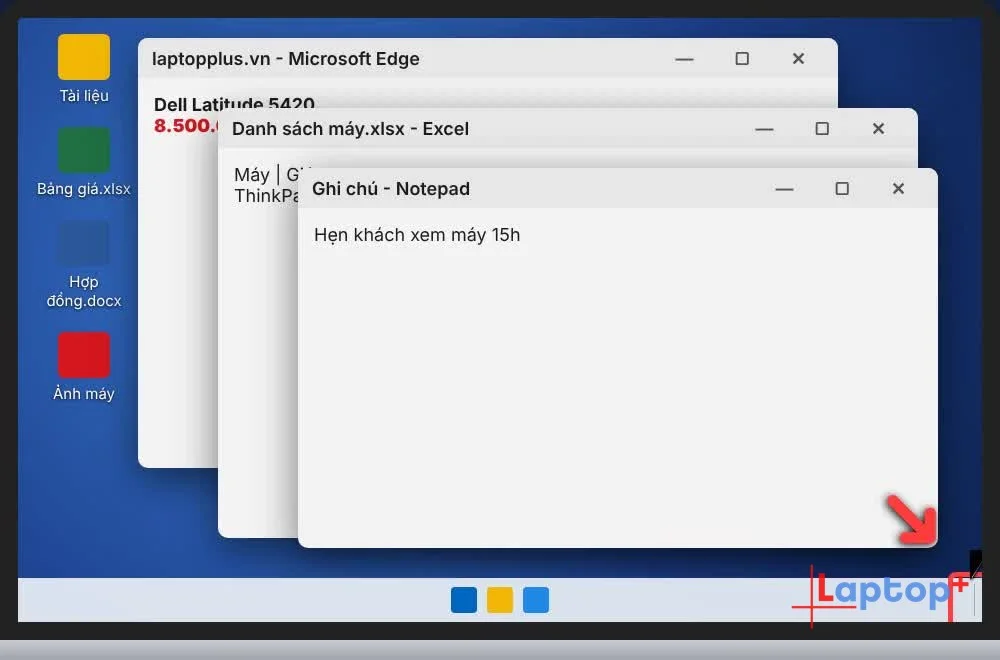Open the red Ảnh máy desktop icon
Image resolution: width=1000 pixels, height=660 pixels.
click(84, 355)
